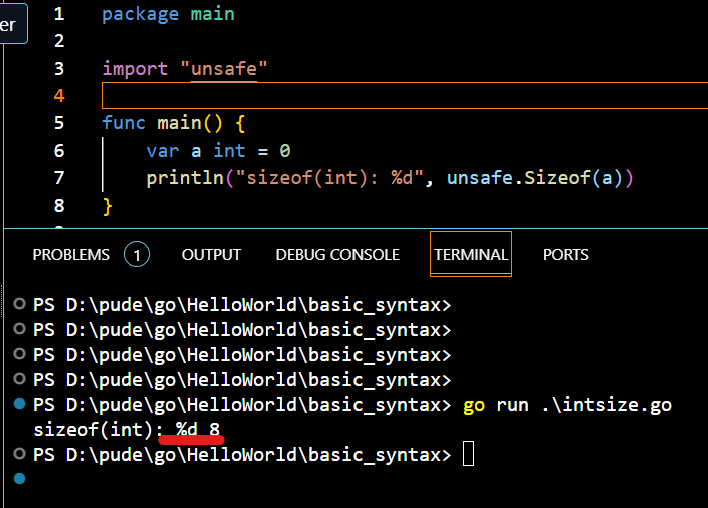
Task: Click line number 5 in the gutter
Action: 58,123
